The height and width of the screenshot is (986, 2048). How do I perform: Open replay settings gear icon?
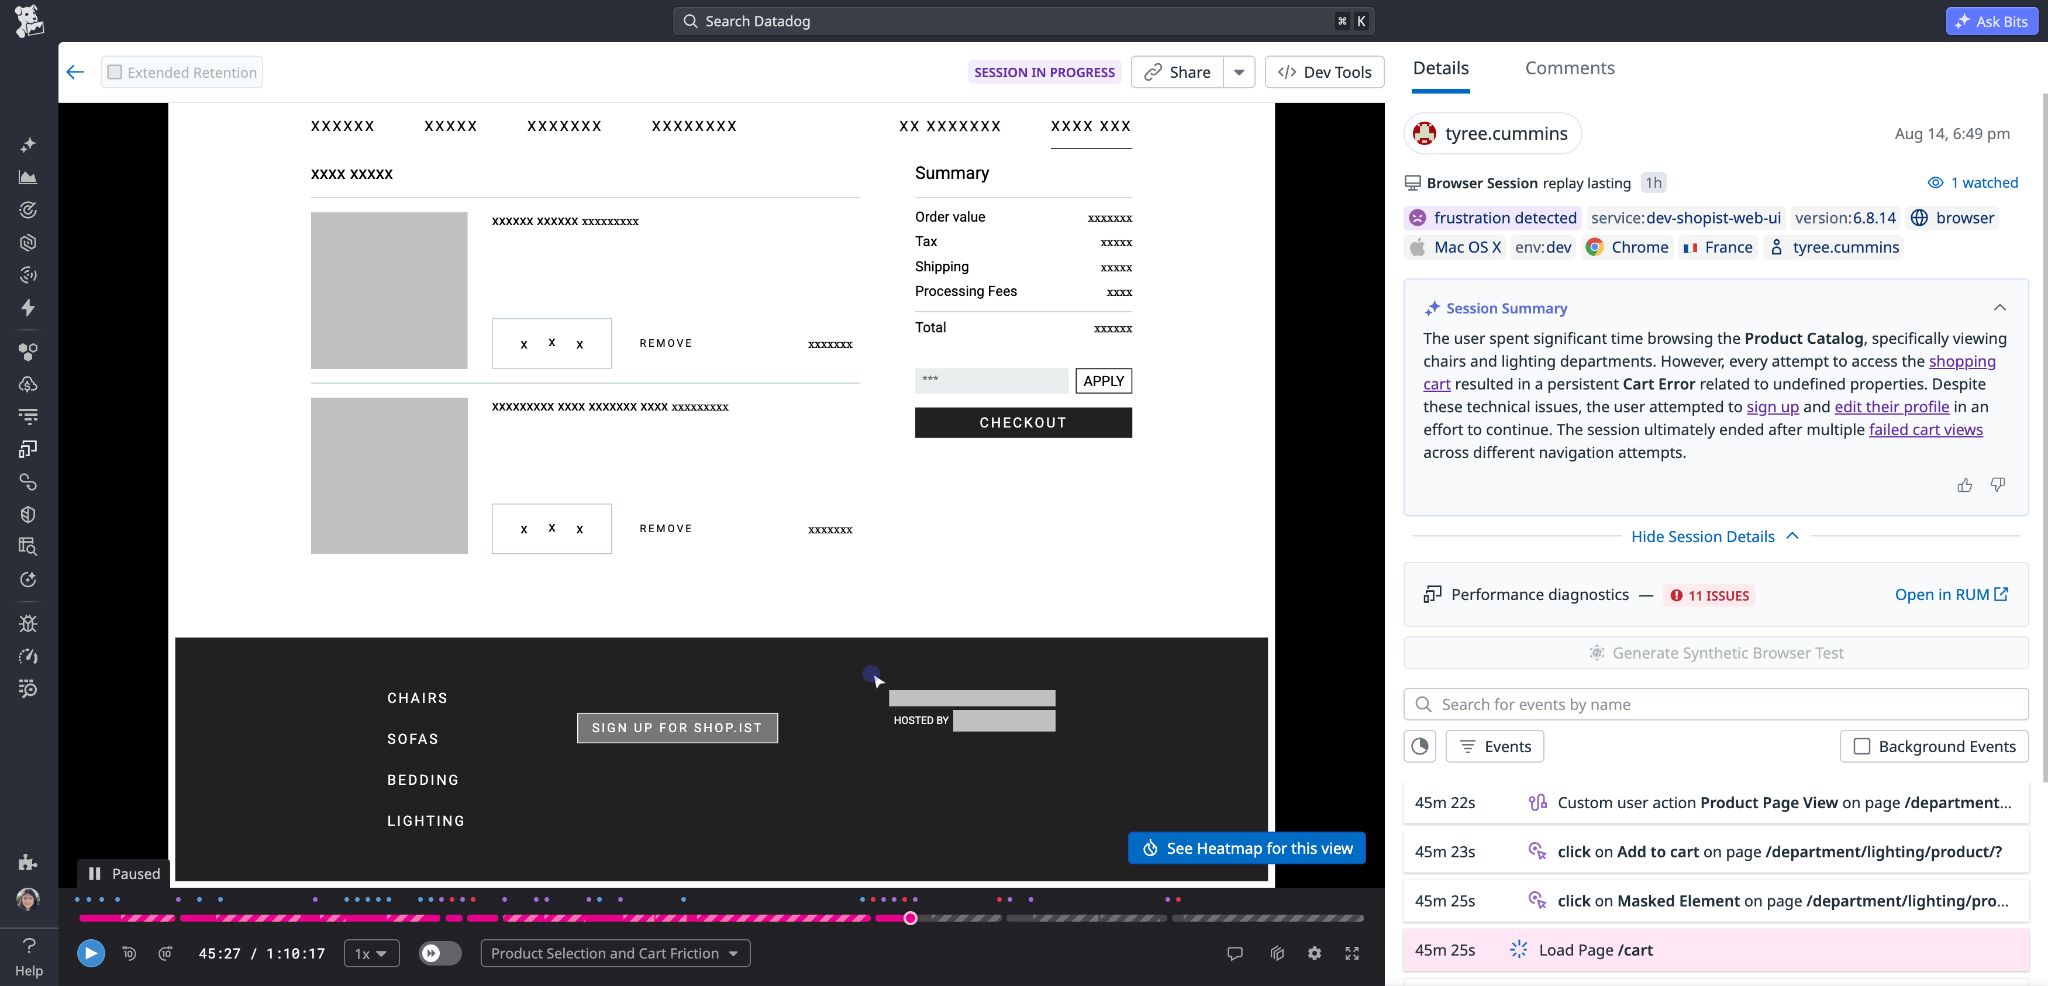point(1314,953)
